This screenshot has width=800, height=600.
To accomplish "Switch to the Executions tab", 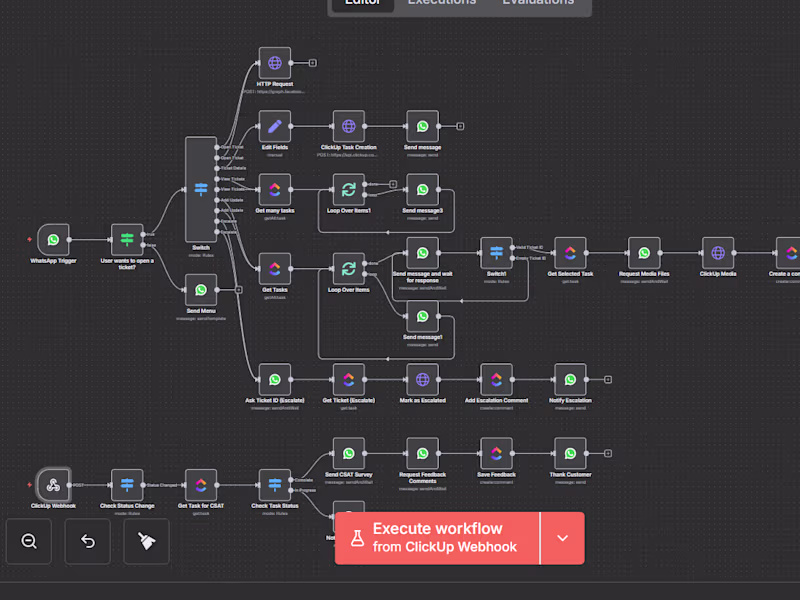I will pyautogui.click(x=442, y=3).
